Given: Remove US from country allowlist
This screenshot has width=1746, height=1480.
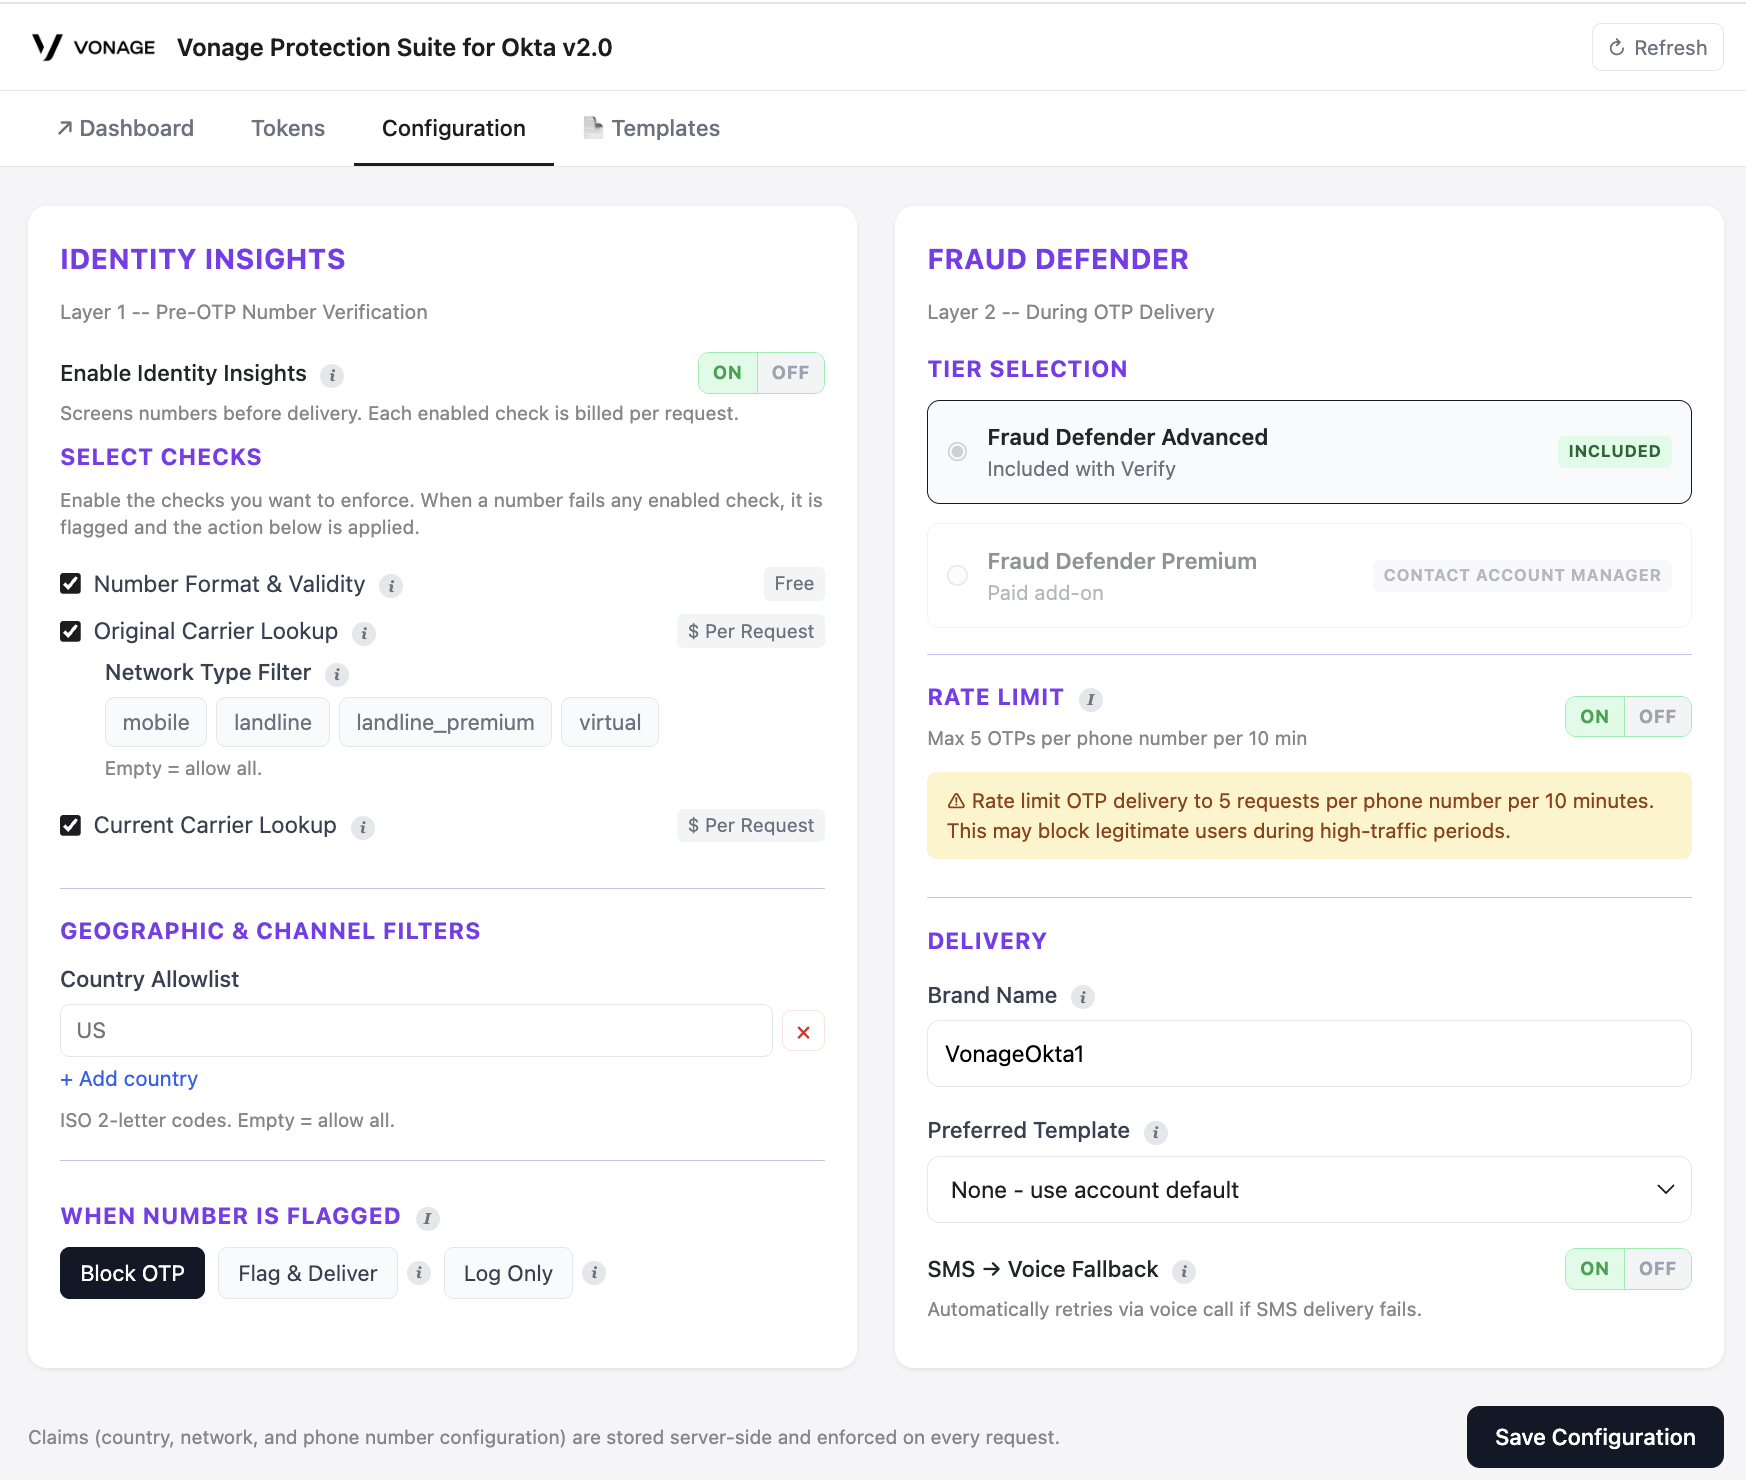Looking at the screenshot, I should (x=803, y=1031).
